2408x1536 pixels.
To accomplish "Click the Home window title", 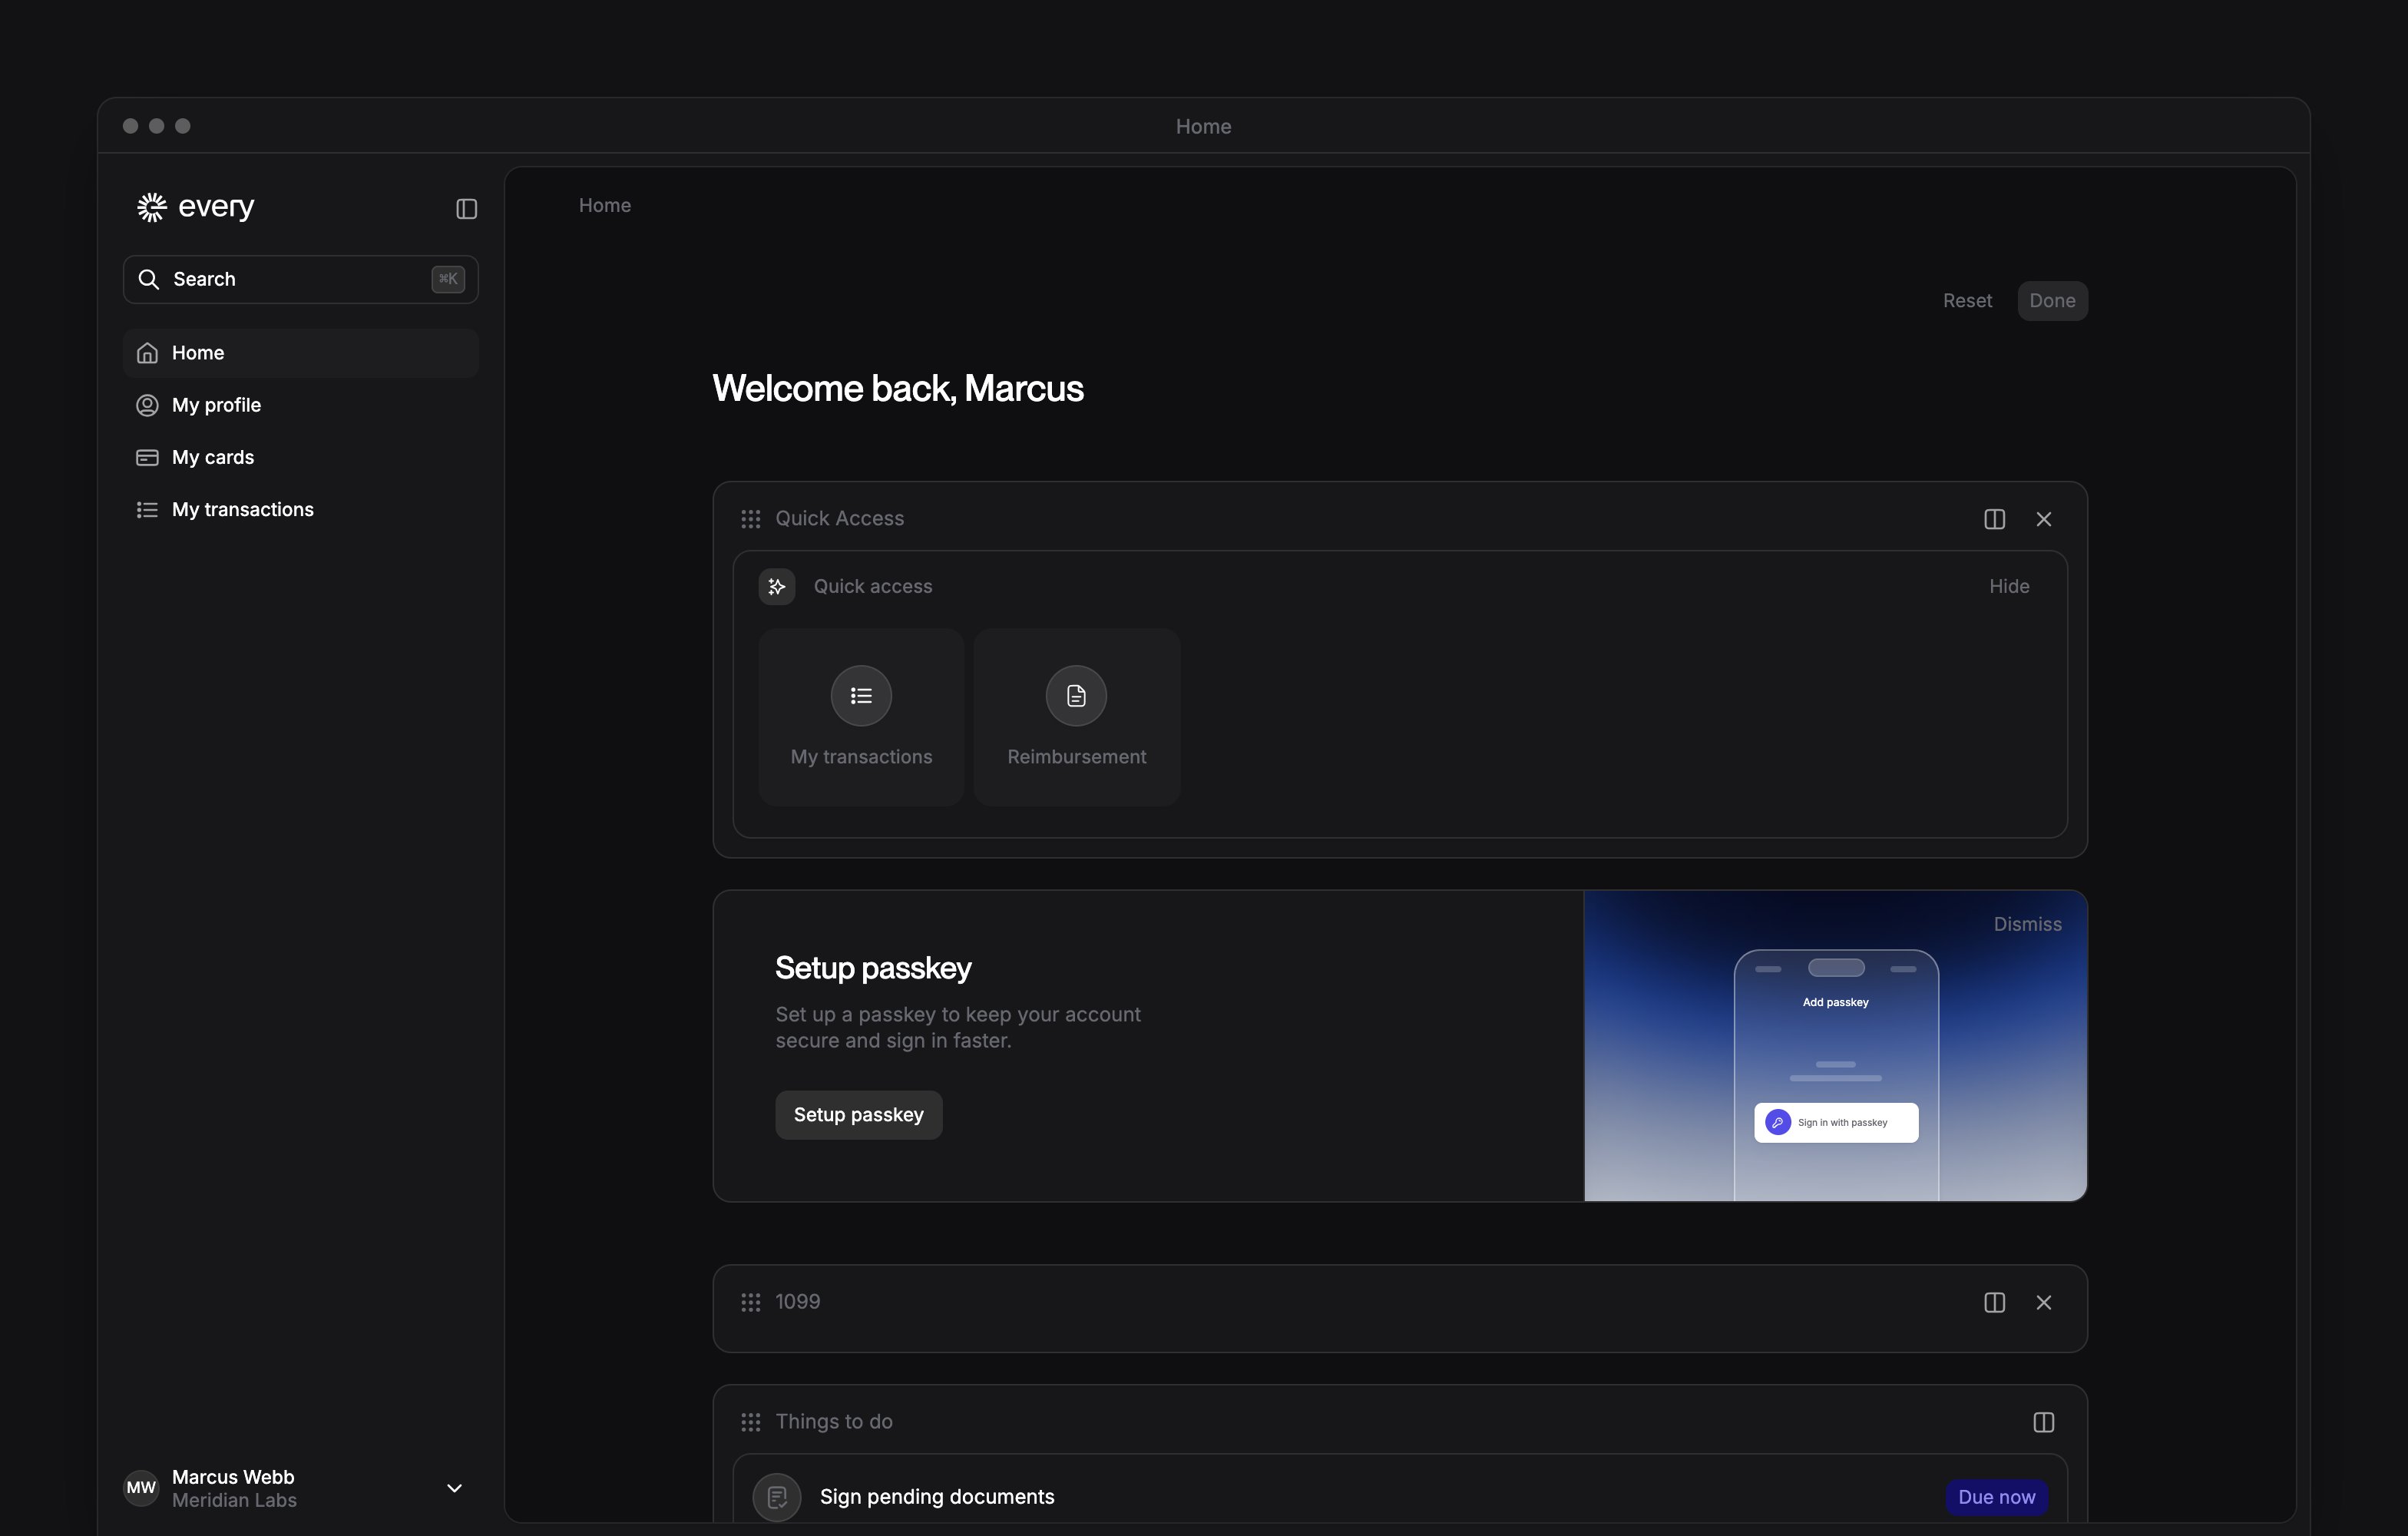I will click(x=1203, y=127).
